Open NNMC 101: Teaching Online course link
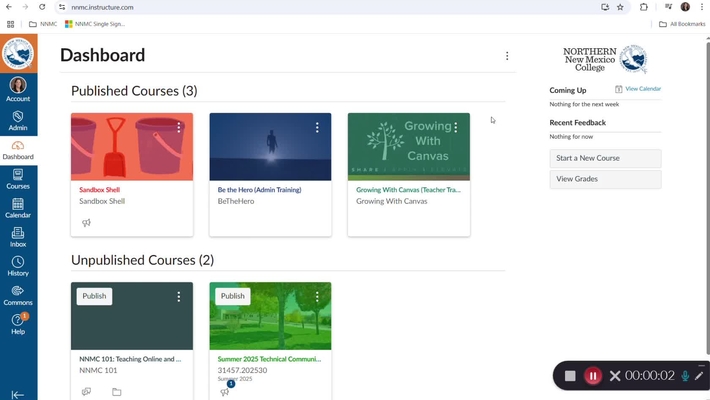Image resolution: width=710 pixels, height=400 pixels. pos(130,359)
